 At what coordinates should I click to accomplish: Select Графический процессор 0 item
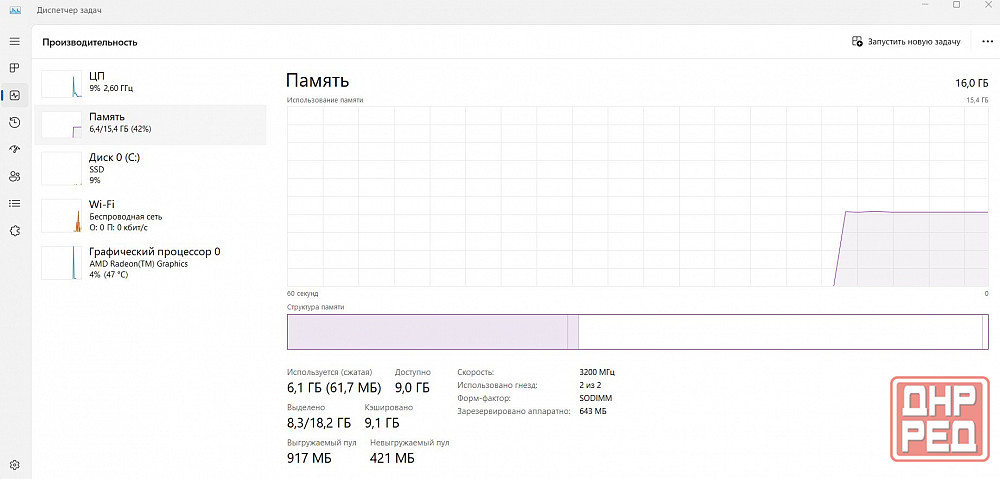coord(150,263)
